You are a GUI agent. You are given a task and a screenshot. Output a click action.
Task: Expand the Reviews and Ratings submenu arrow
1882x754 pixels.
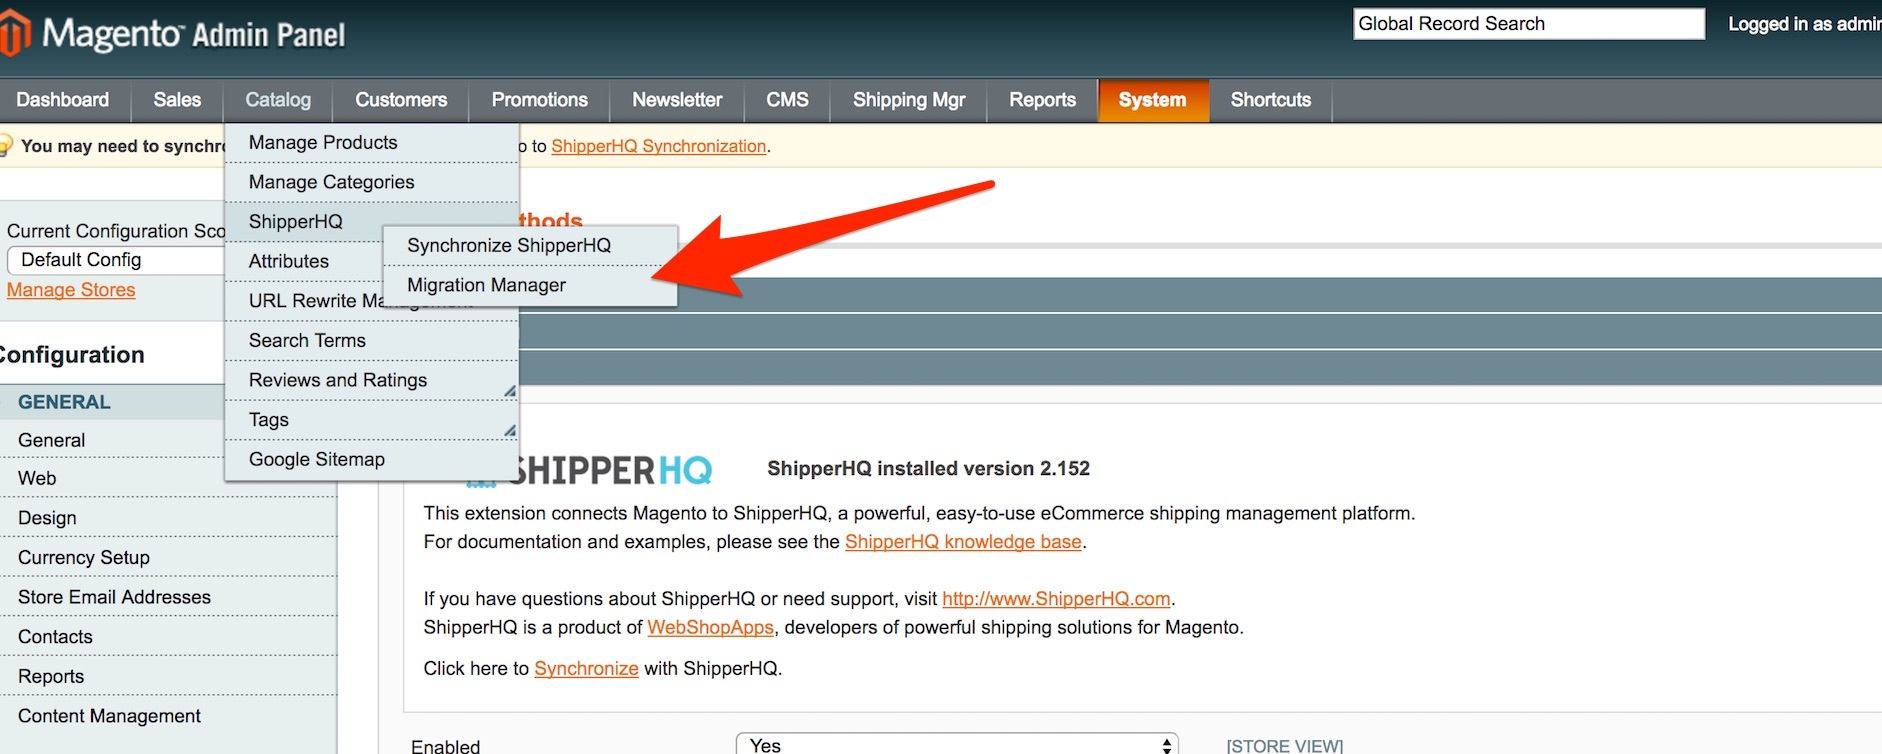pyautogui.click(x=509, y=391)
